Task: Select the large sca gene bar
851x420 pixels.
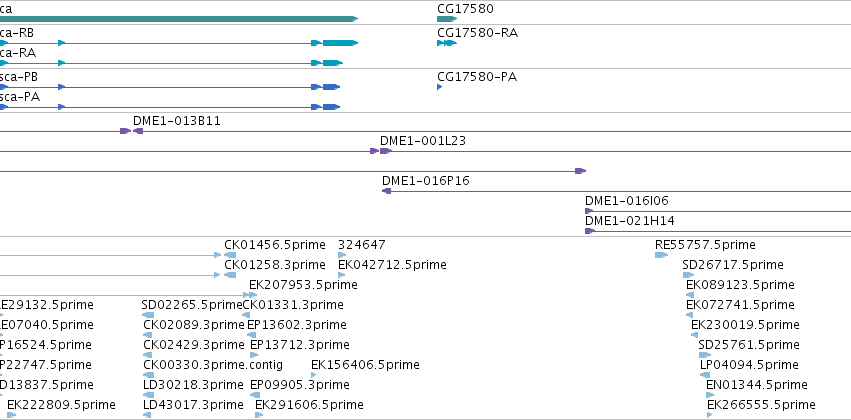Action: pos(179,19)
